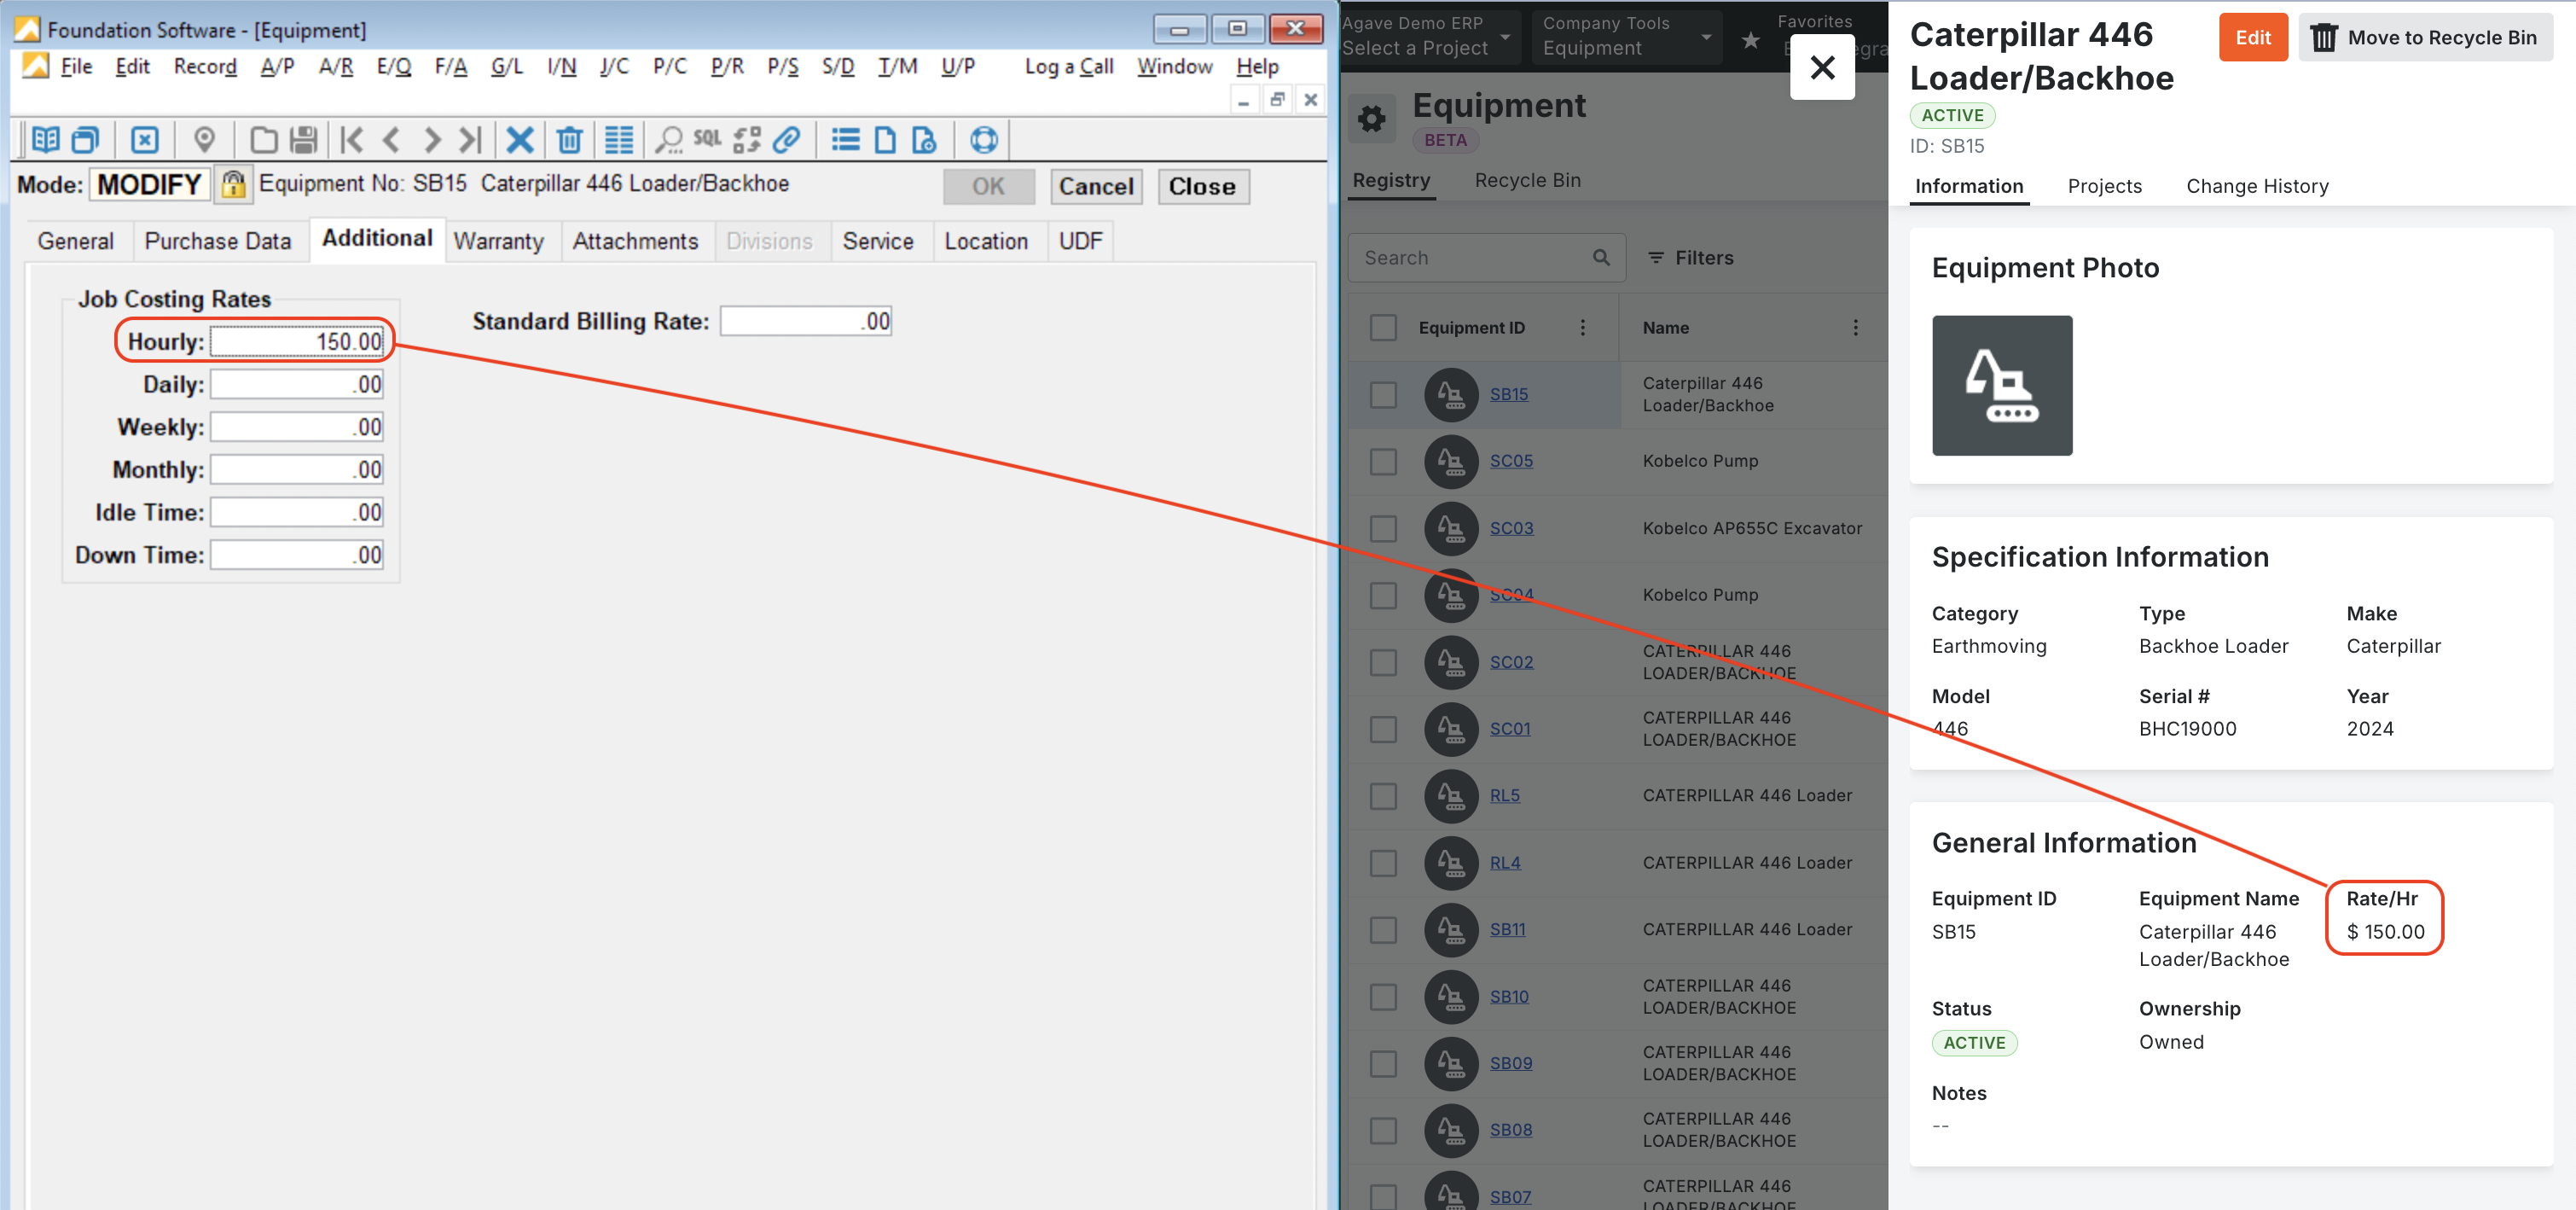Click the padlock icon next to MODIFY
The width and height of the screenshot is (2576, 1210).
(x=233, y=185)
